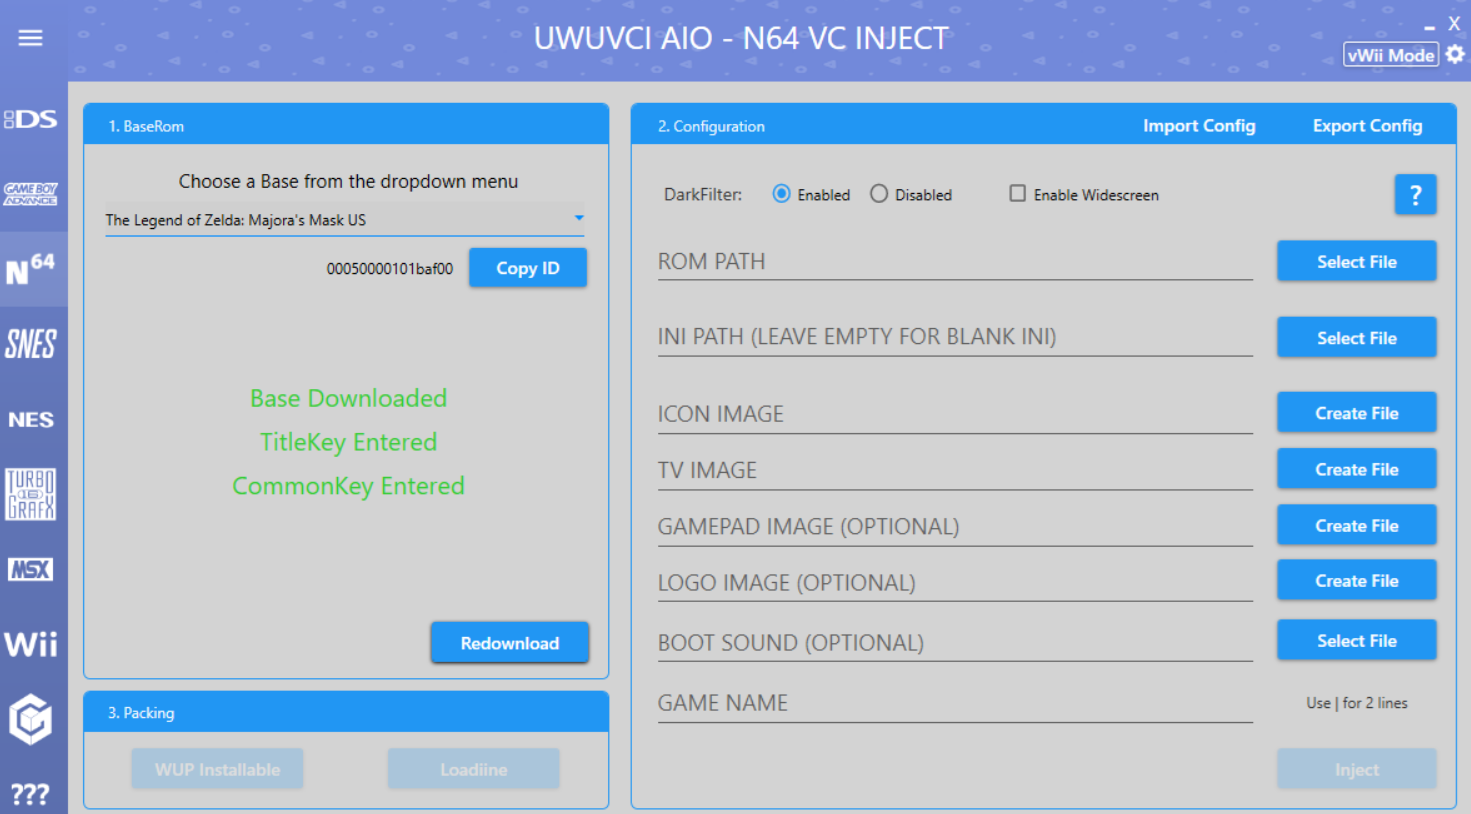
Task: Check the Enable Widescreen box
Action: point(1017,194)
